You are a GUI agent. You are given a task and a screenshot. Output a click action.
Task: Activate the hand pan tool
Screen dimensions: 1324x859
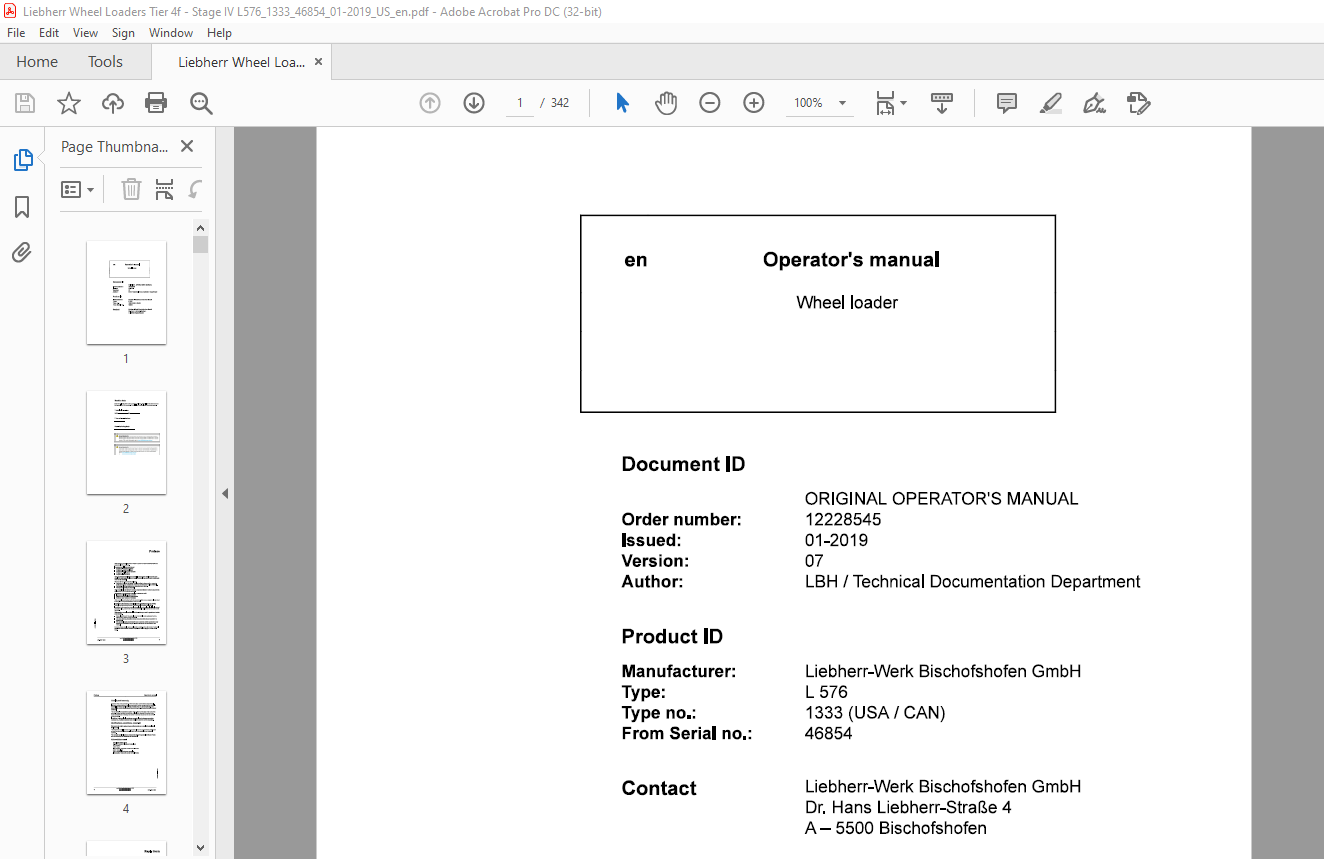(666, 103)
